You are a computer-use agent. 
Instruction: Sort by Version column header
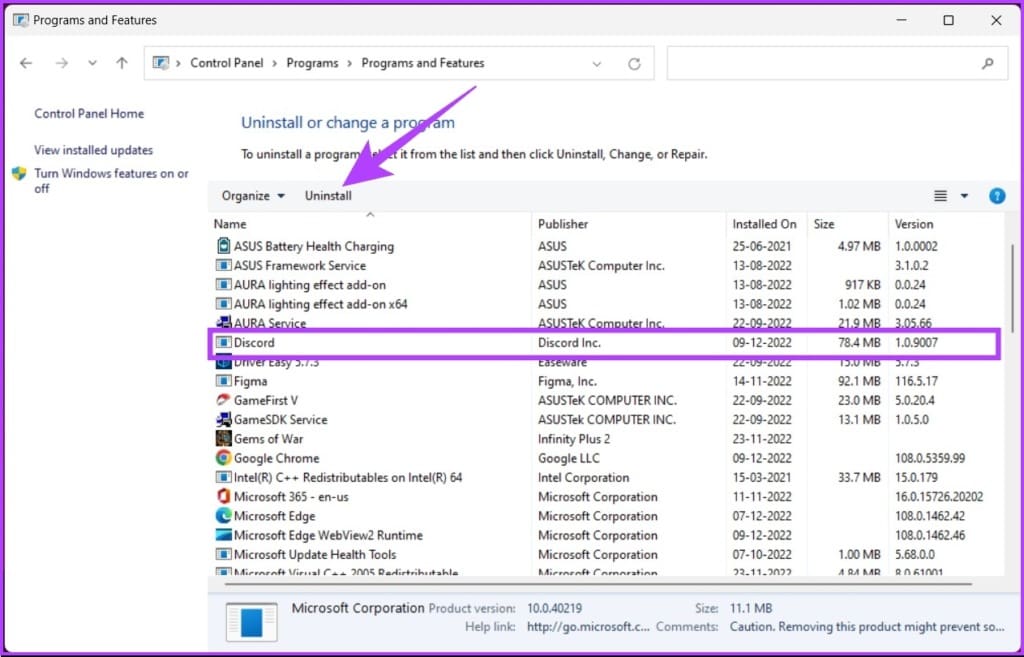[x=914, y=224]
